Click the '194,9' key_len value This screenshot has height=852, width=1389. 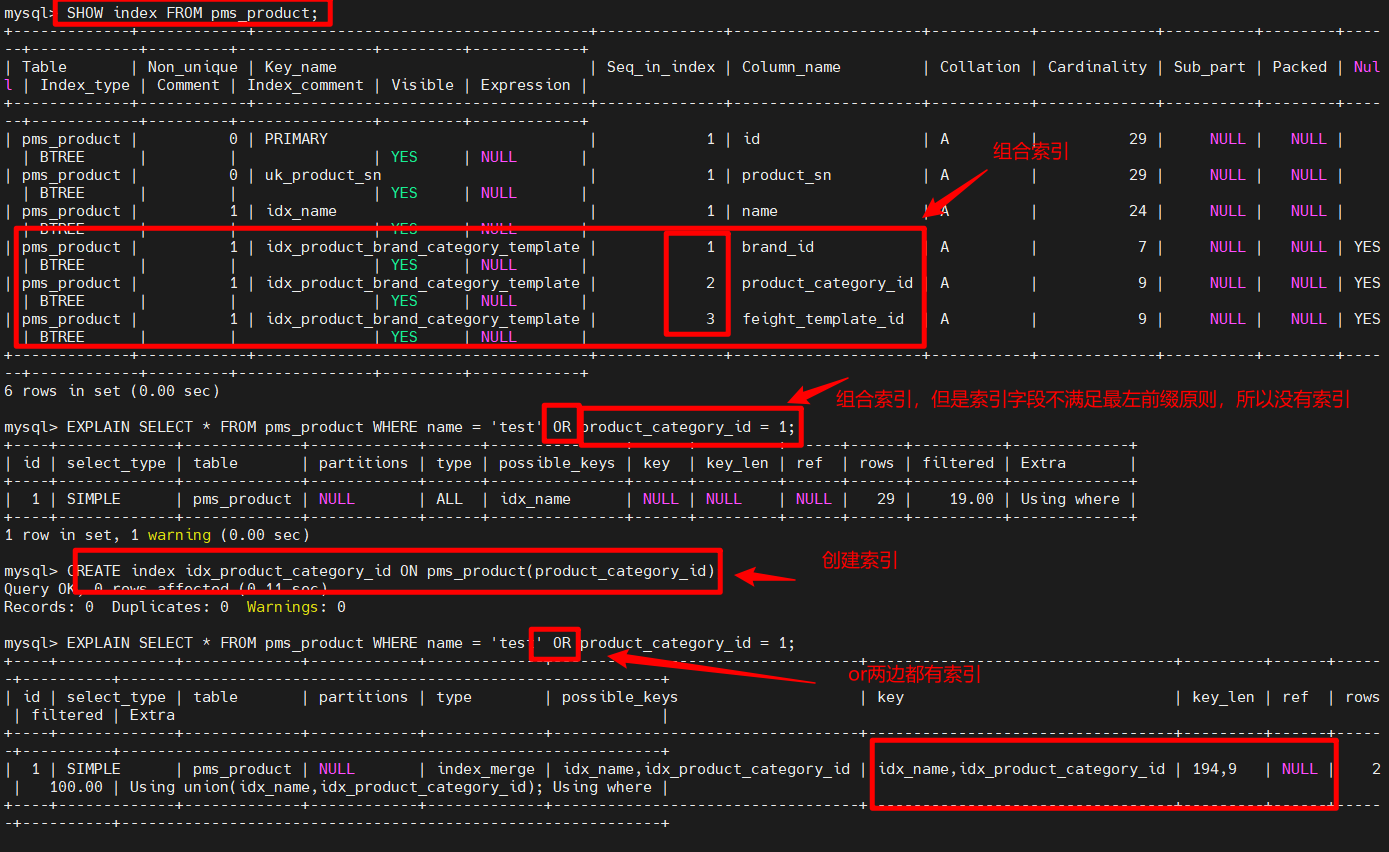coord(1214,769)
